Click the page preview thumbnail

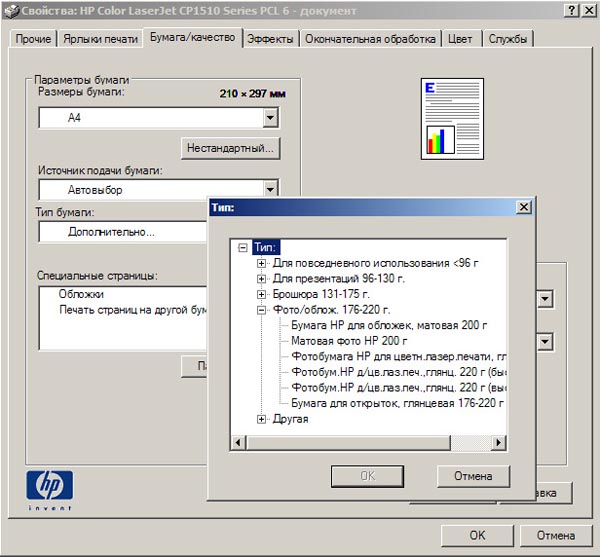click(x=452, y=119)
